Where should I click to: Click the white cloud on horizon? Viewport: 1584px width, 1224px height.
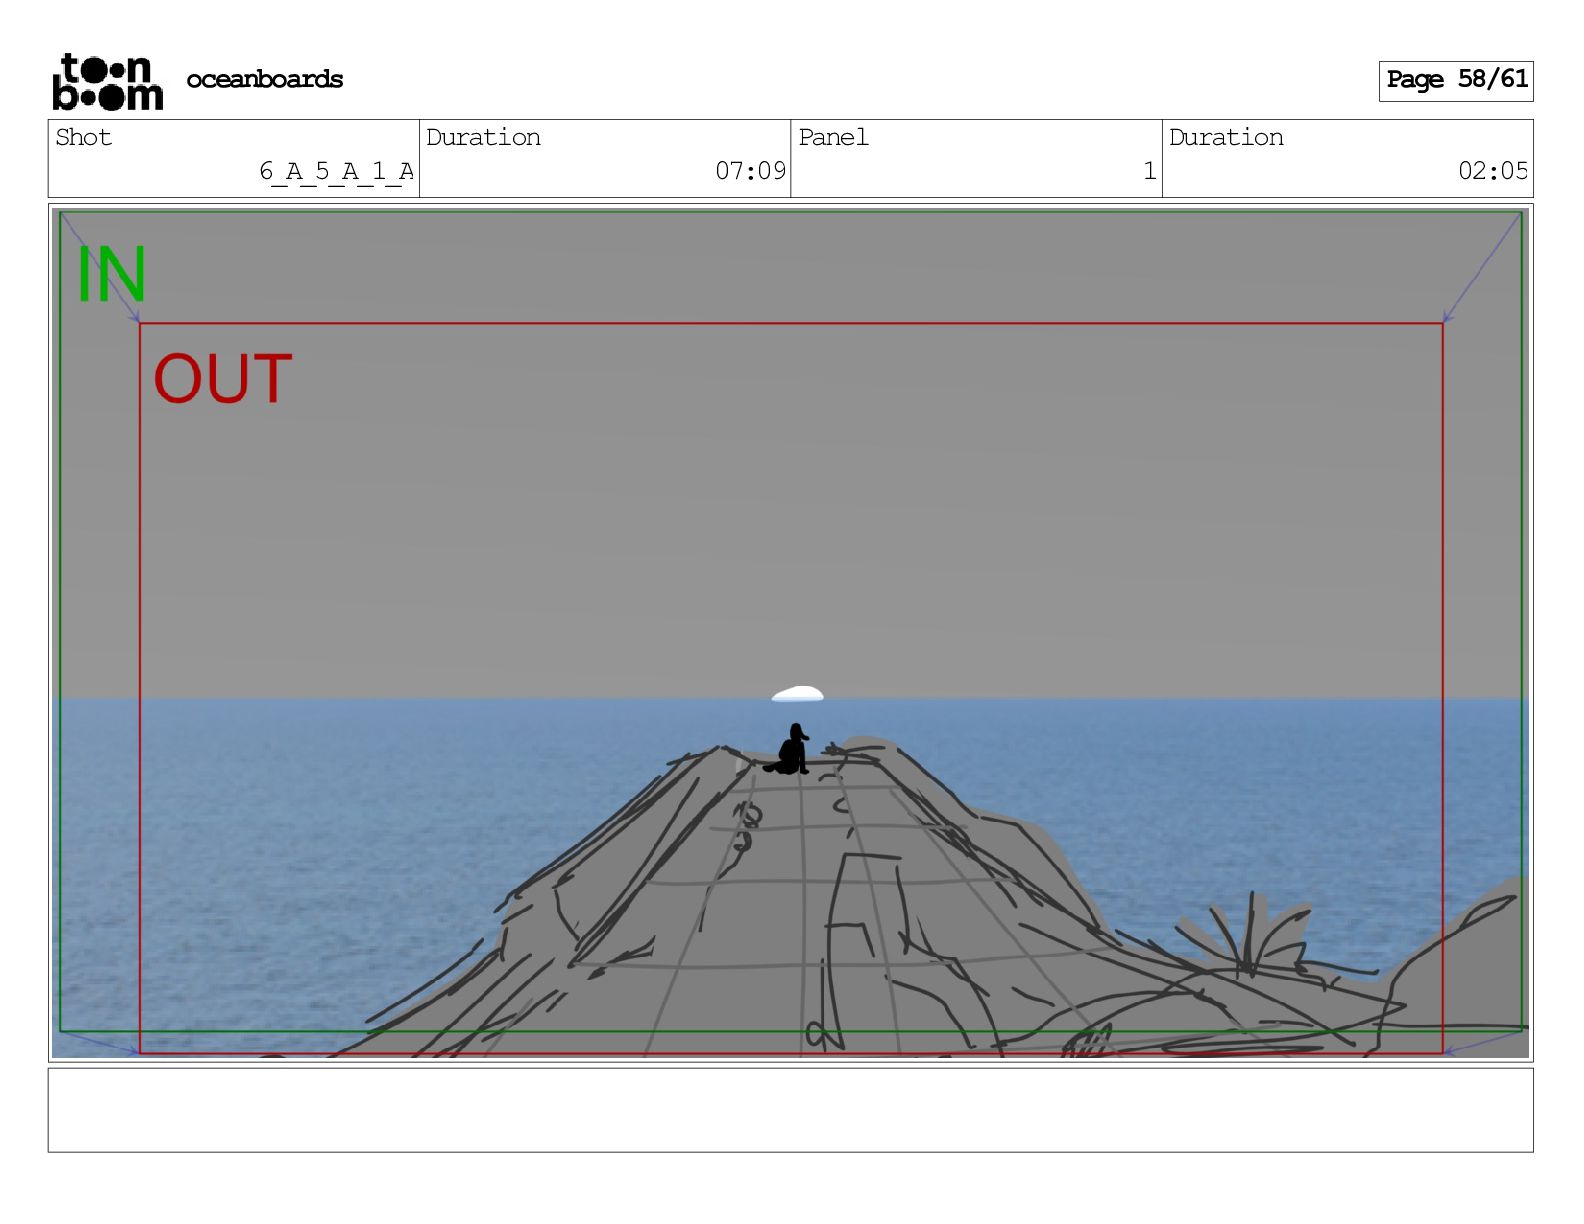pos(798,694)
